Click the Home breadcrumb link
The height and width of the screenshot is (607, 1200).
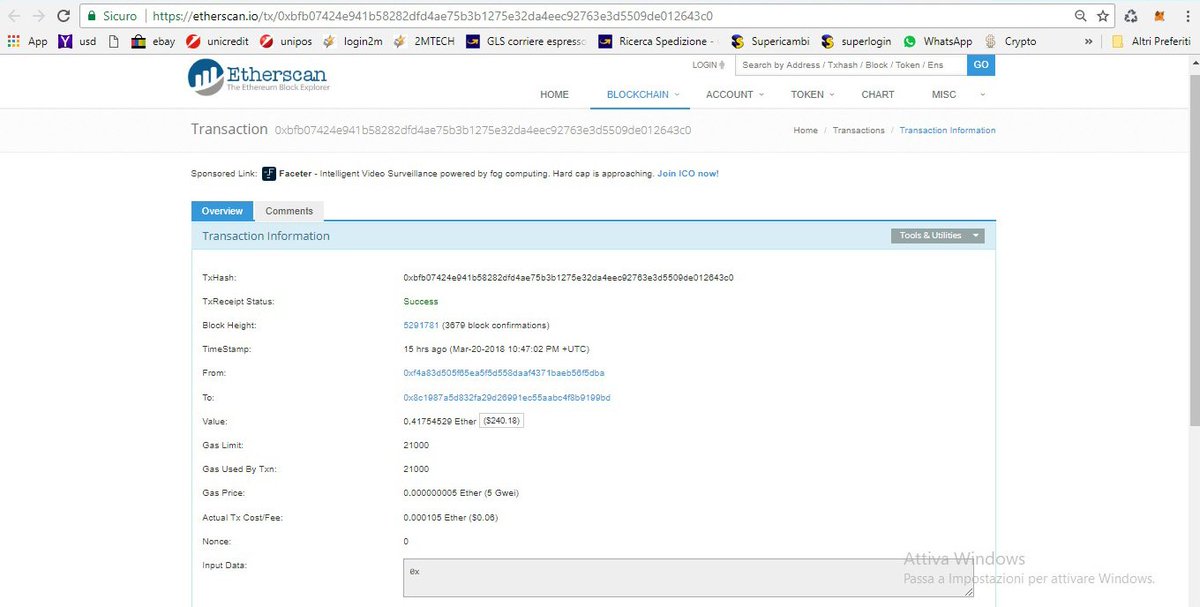tap(805, 131)
